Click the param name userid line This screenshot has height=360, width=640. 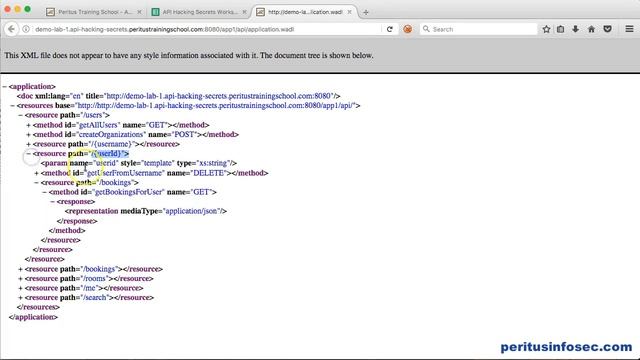[139, 163]
